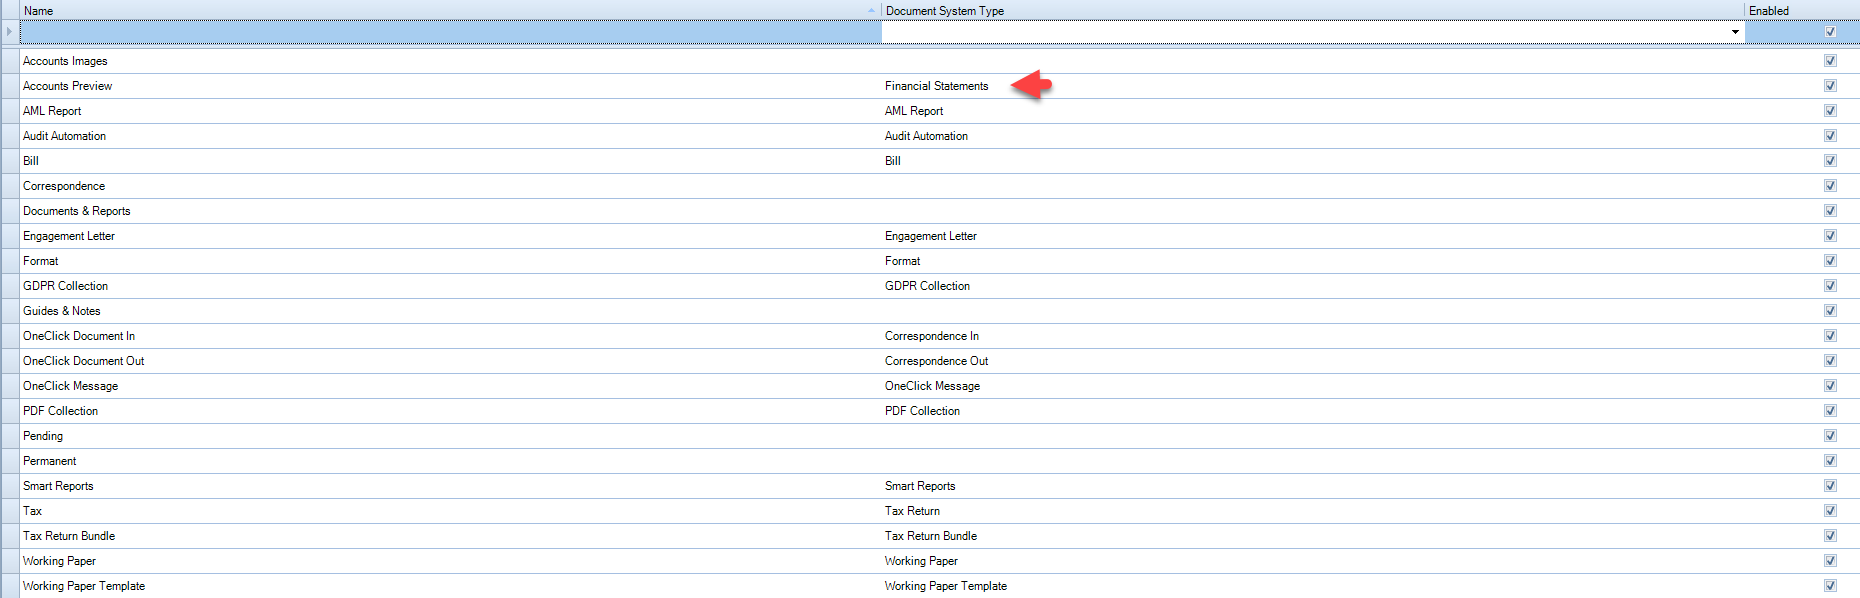Select the Working Paper name cell
This screenshot has height=598, width=1860.
pos(450,561)
